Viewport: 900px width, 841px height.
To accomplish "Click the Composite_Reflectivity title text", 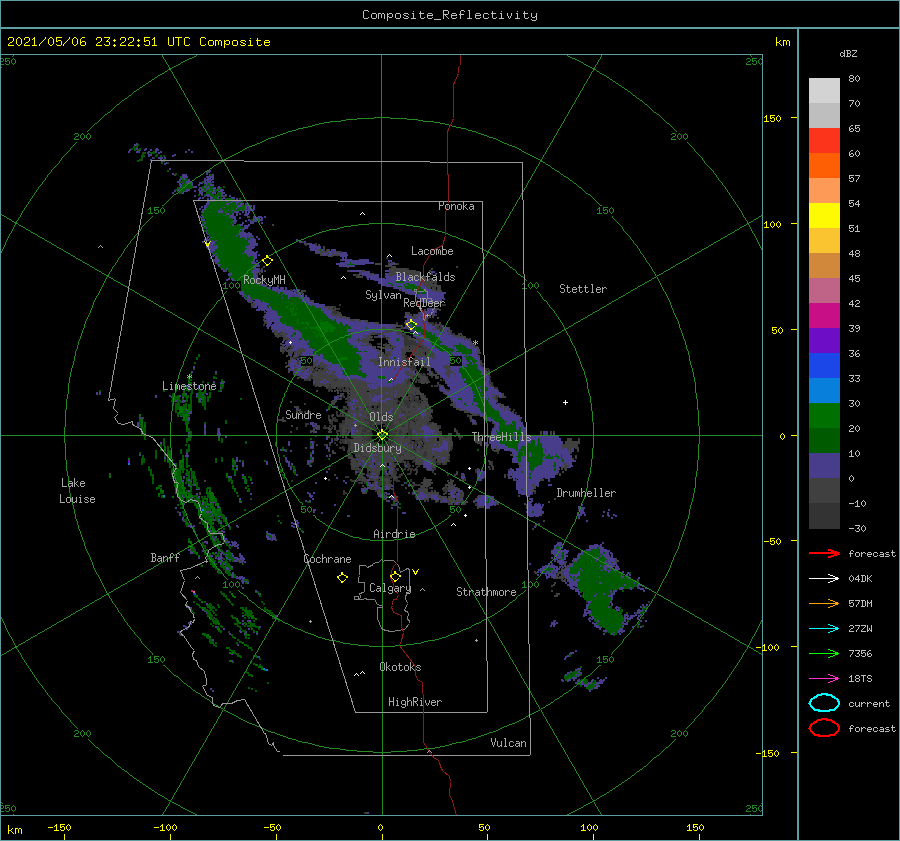I will (x=450, y=15).
